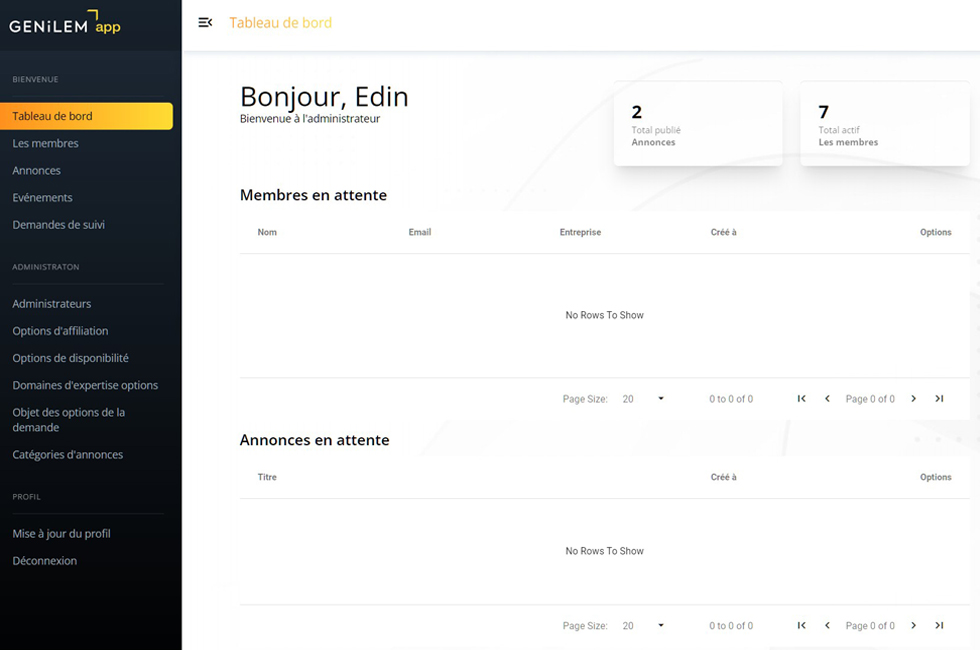
Task: Click the Déconnexion link to log out
Action: click(44, 561)
